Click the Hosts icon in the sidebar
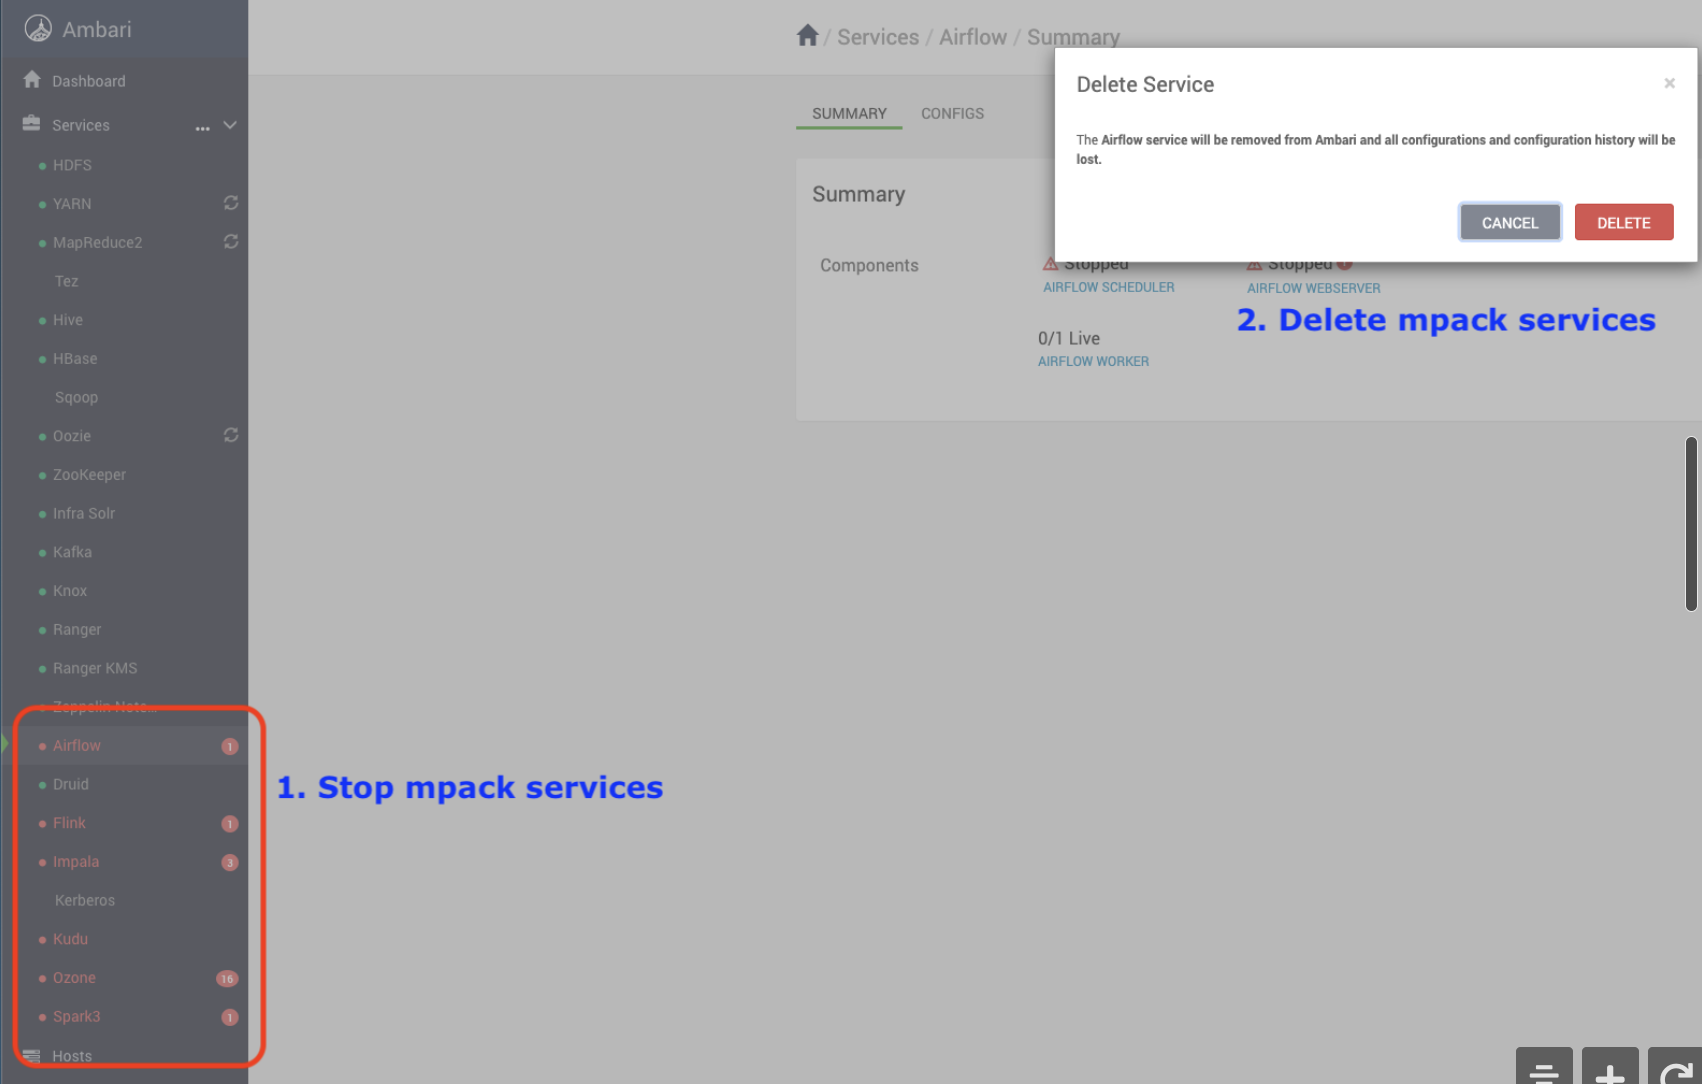The width and height of the screenshot is (1702, 1084). 32,1055
